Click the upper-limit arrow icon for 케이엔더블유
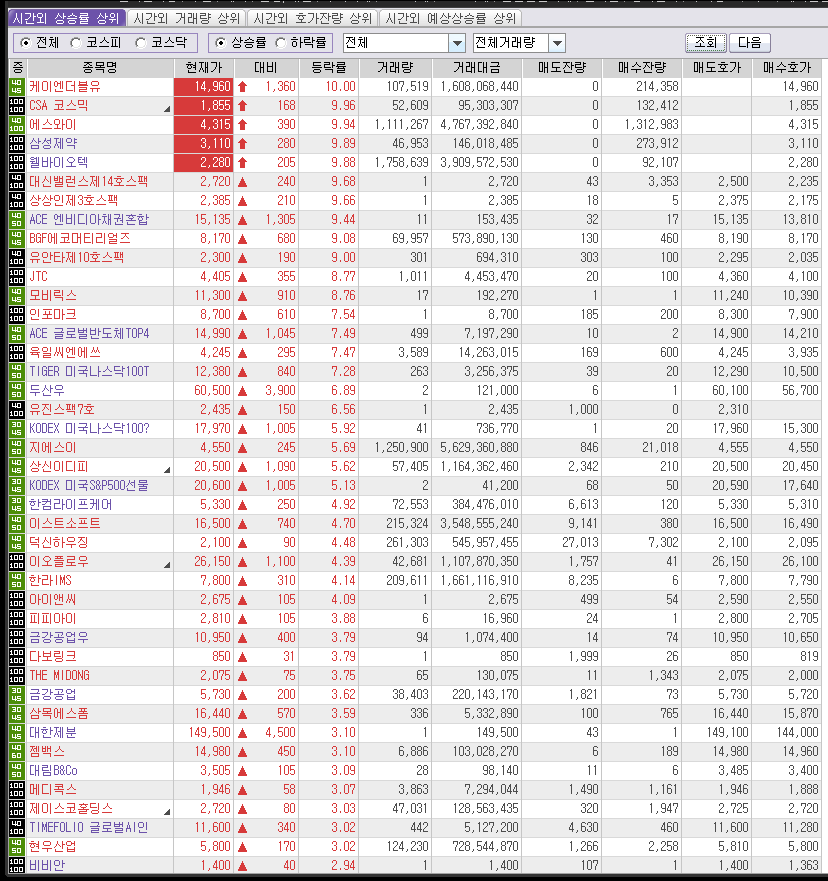The image size is (828, 881). tap(243, 87)
